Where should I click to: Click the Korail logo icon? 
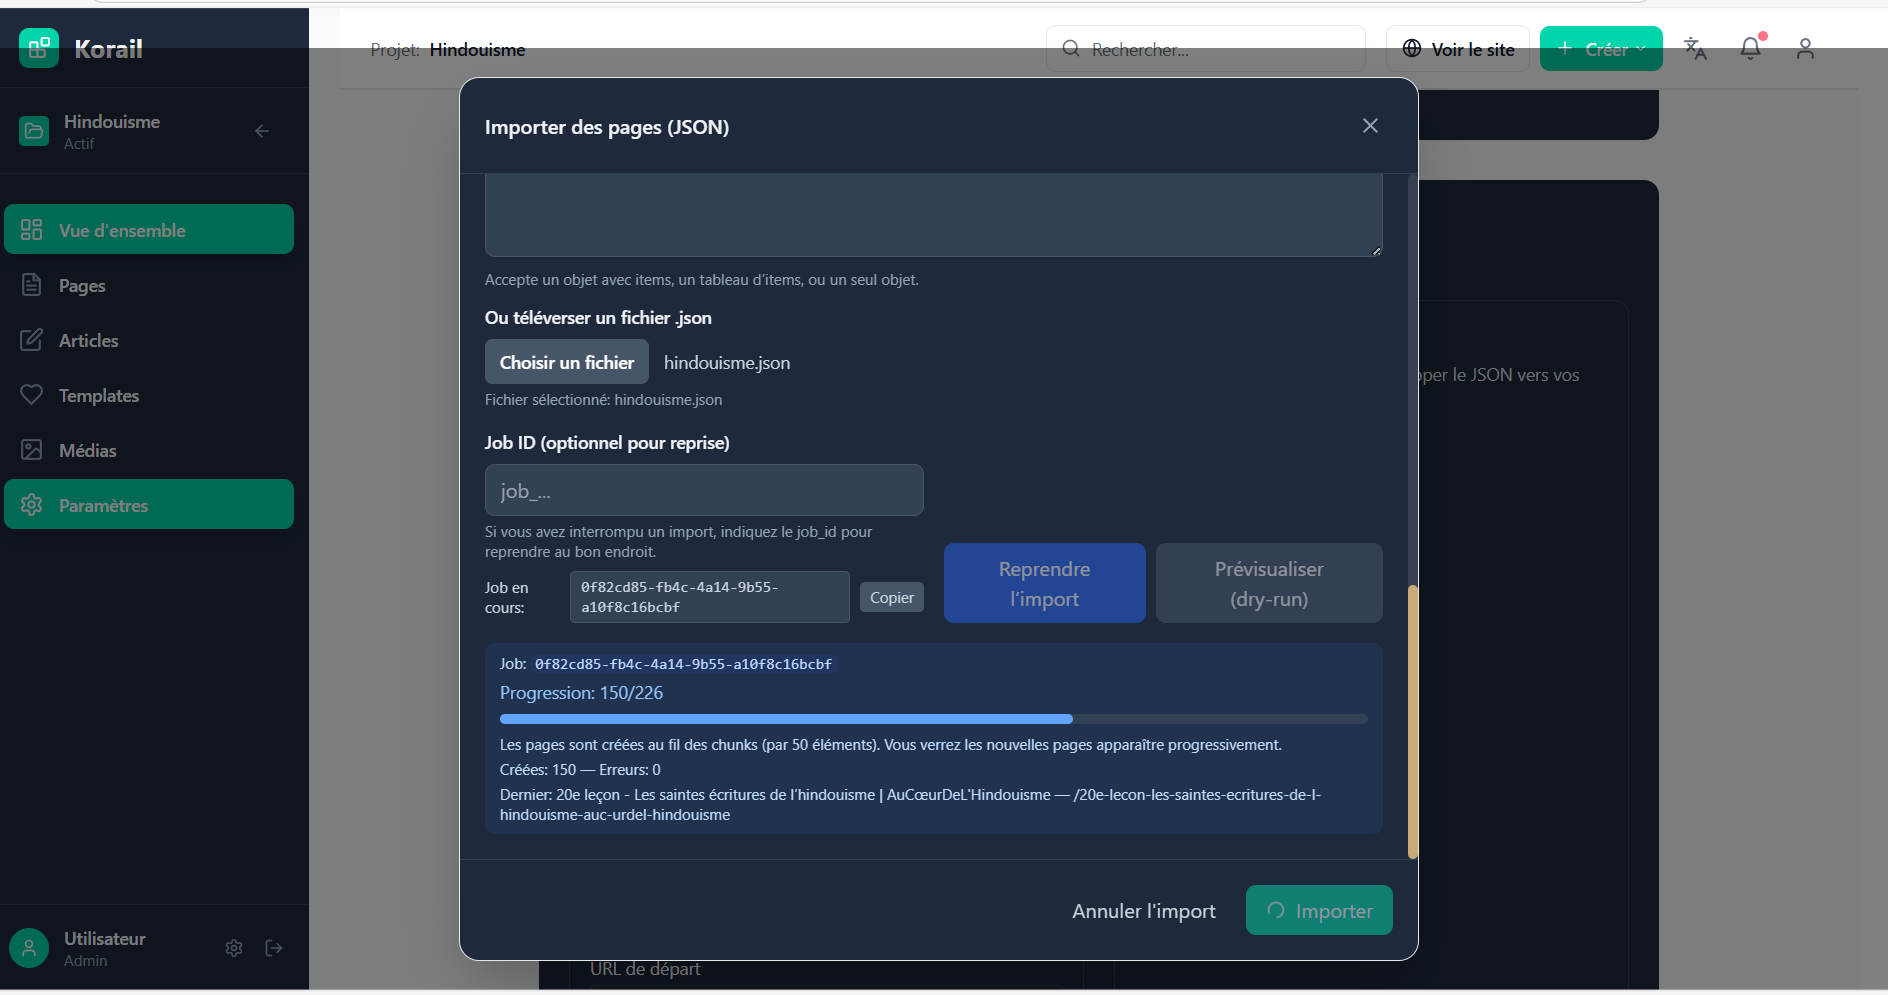[x=38, y=48]
